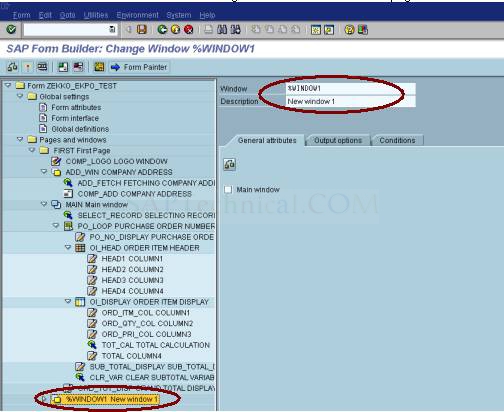Click the Last Page navigation icon
Screen dimensions: 504x412
296,30
